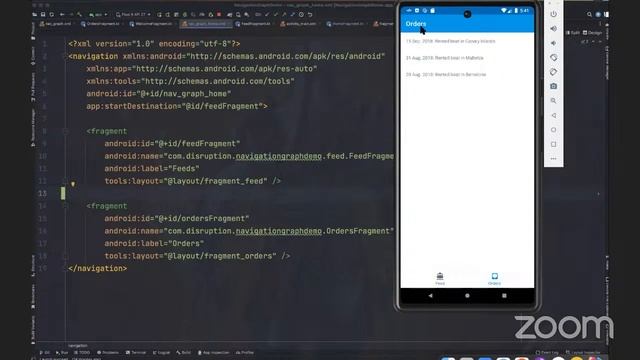
Task: Click the emulator zoom magnifier icon
Action: click(553, 101)
